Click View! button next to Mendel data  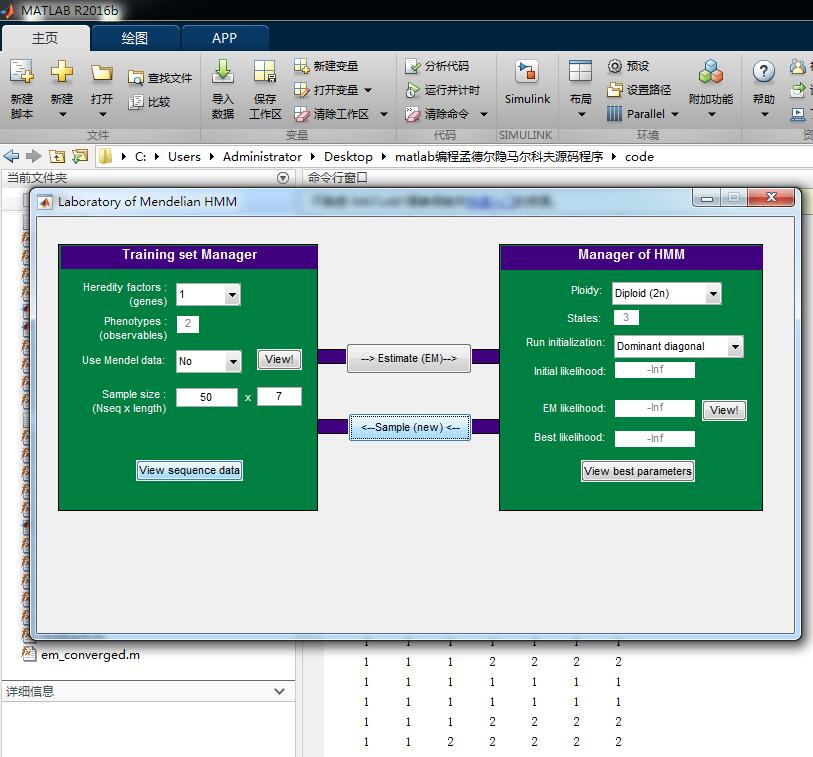(279, 359)
